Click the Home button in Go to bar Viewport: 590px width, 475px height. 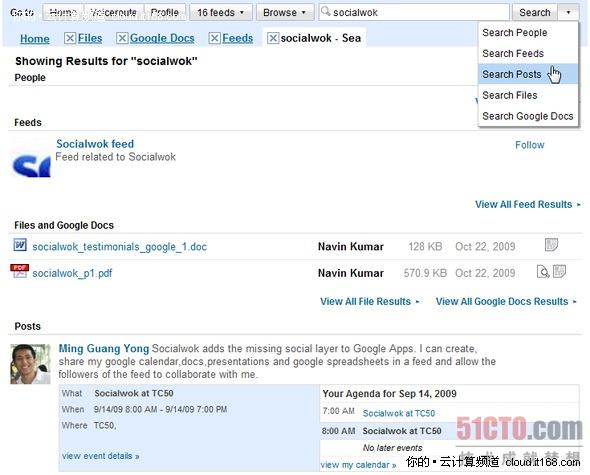(63, 12)
